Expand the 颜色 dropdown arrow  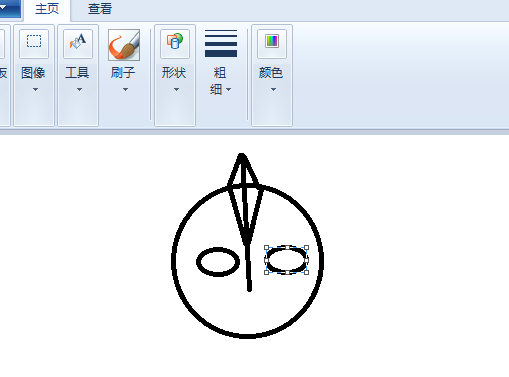point(273,89)
